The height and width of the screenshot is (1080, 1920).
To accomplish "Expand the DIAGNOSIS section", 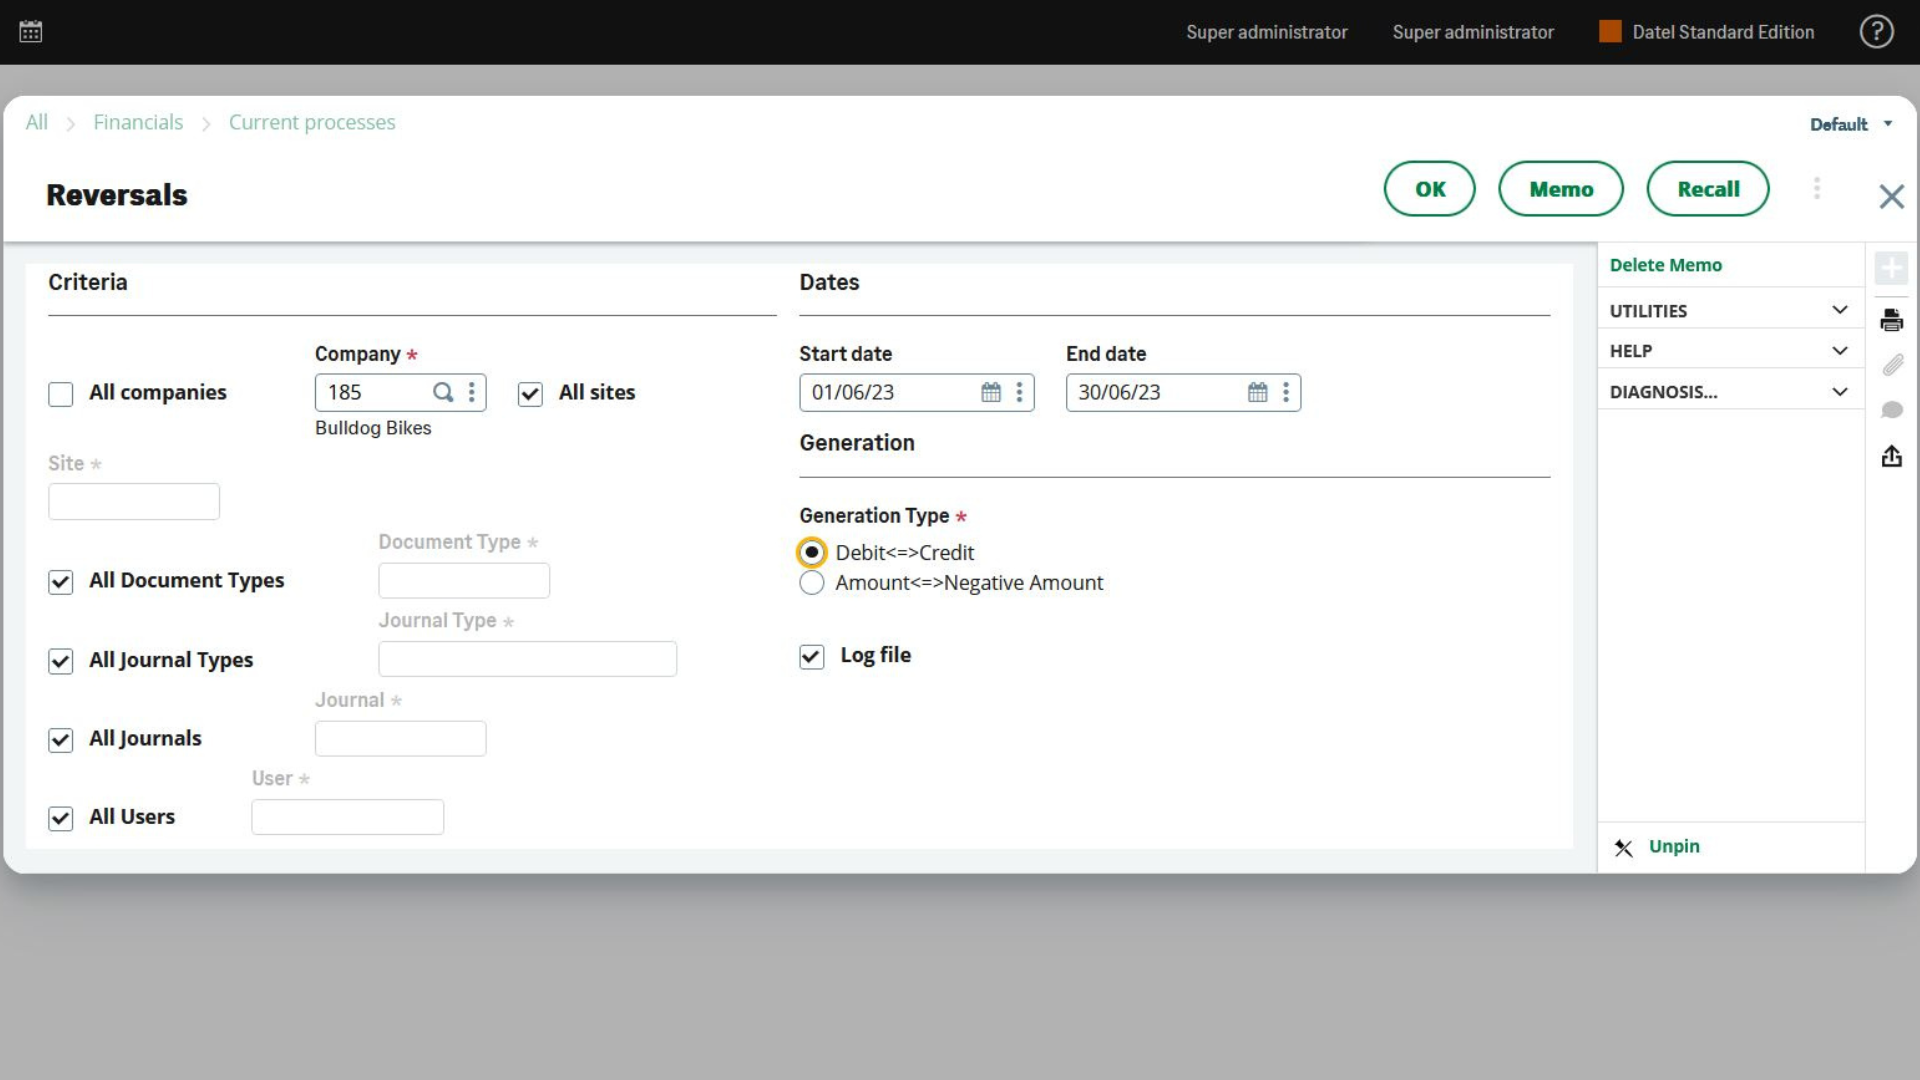I will click(1838, 392).
